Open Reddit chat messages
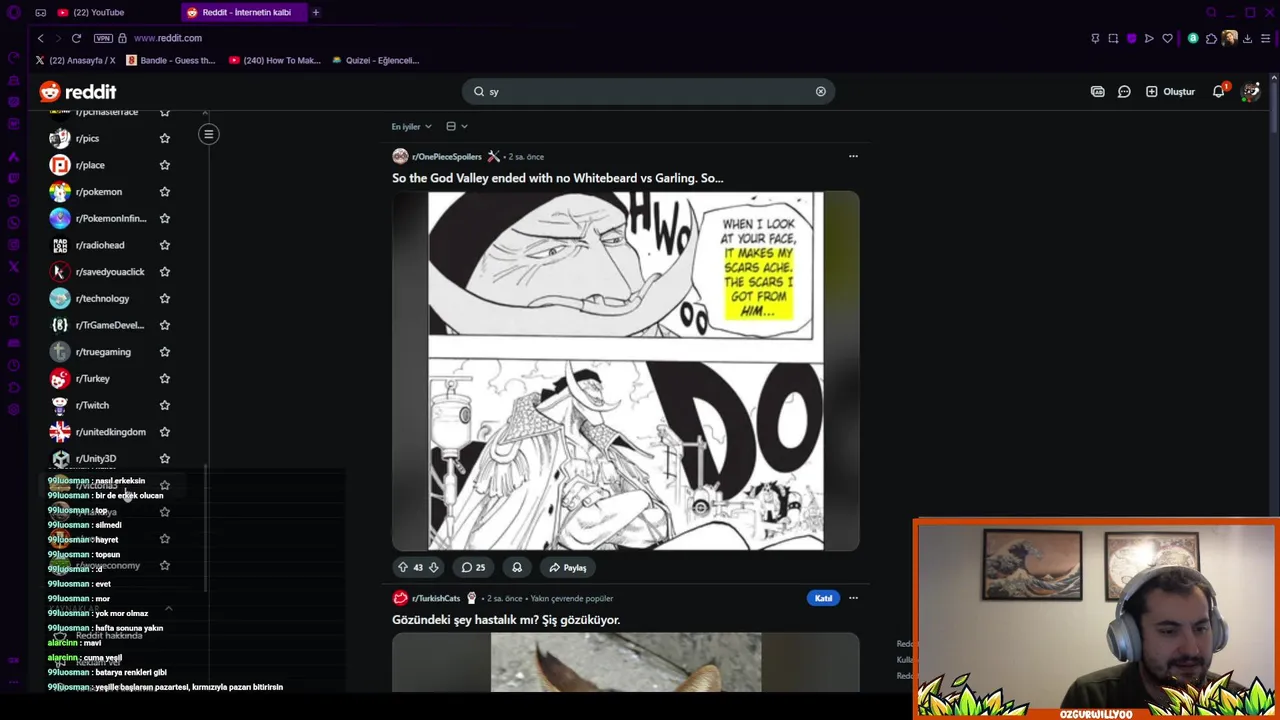This screenshot has height=720, width=1280. click(x=1124, y=91)
